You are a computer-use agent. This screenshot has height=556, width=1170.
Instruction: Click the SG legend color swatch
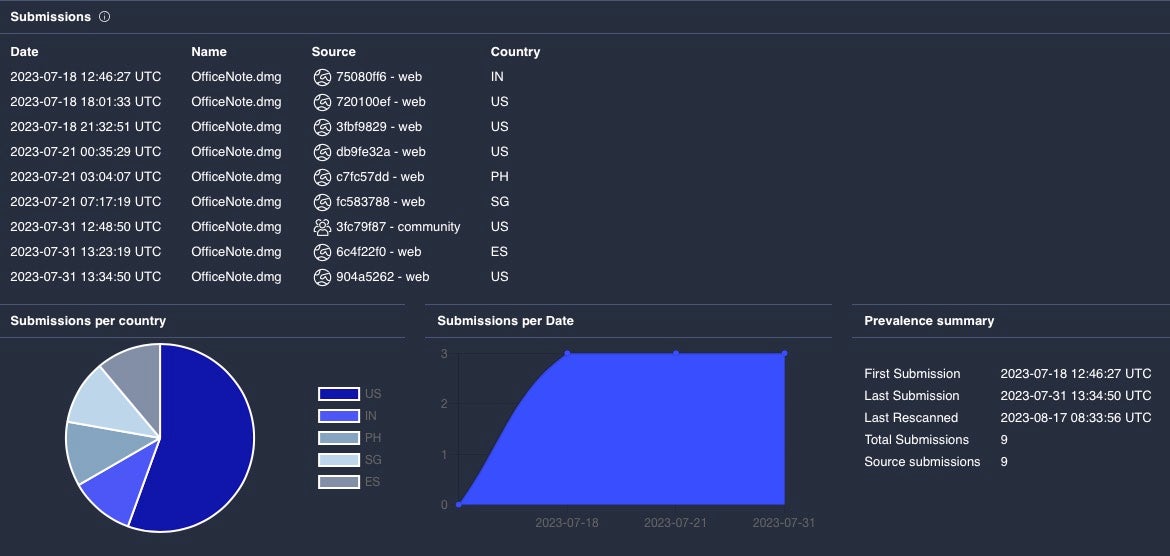(338, 460)
